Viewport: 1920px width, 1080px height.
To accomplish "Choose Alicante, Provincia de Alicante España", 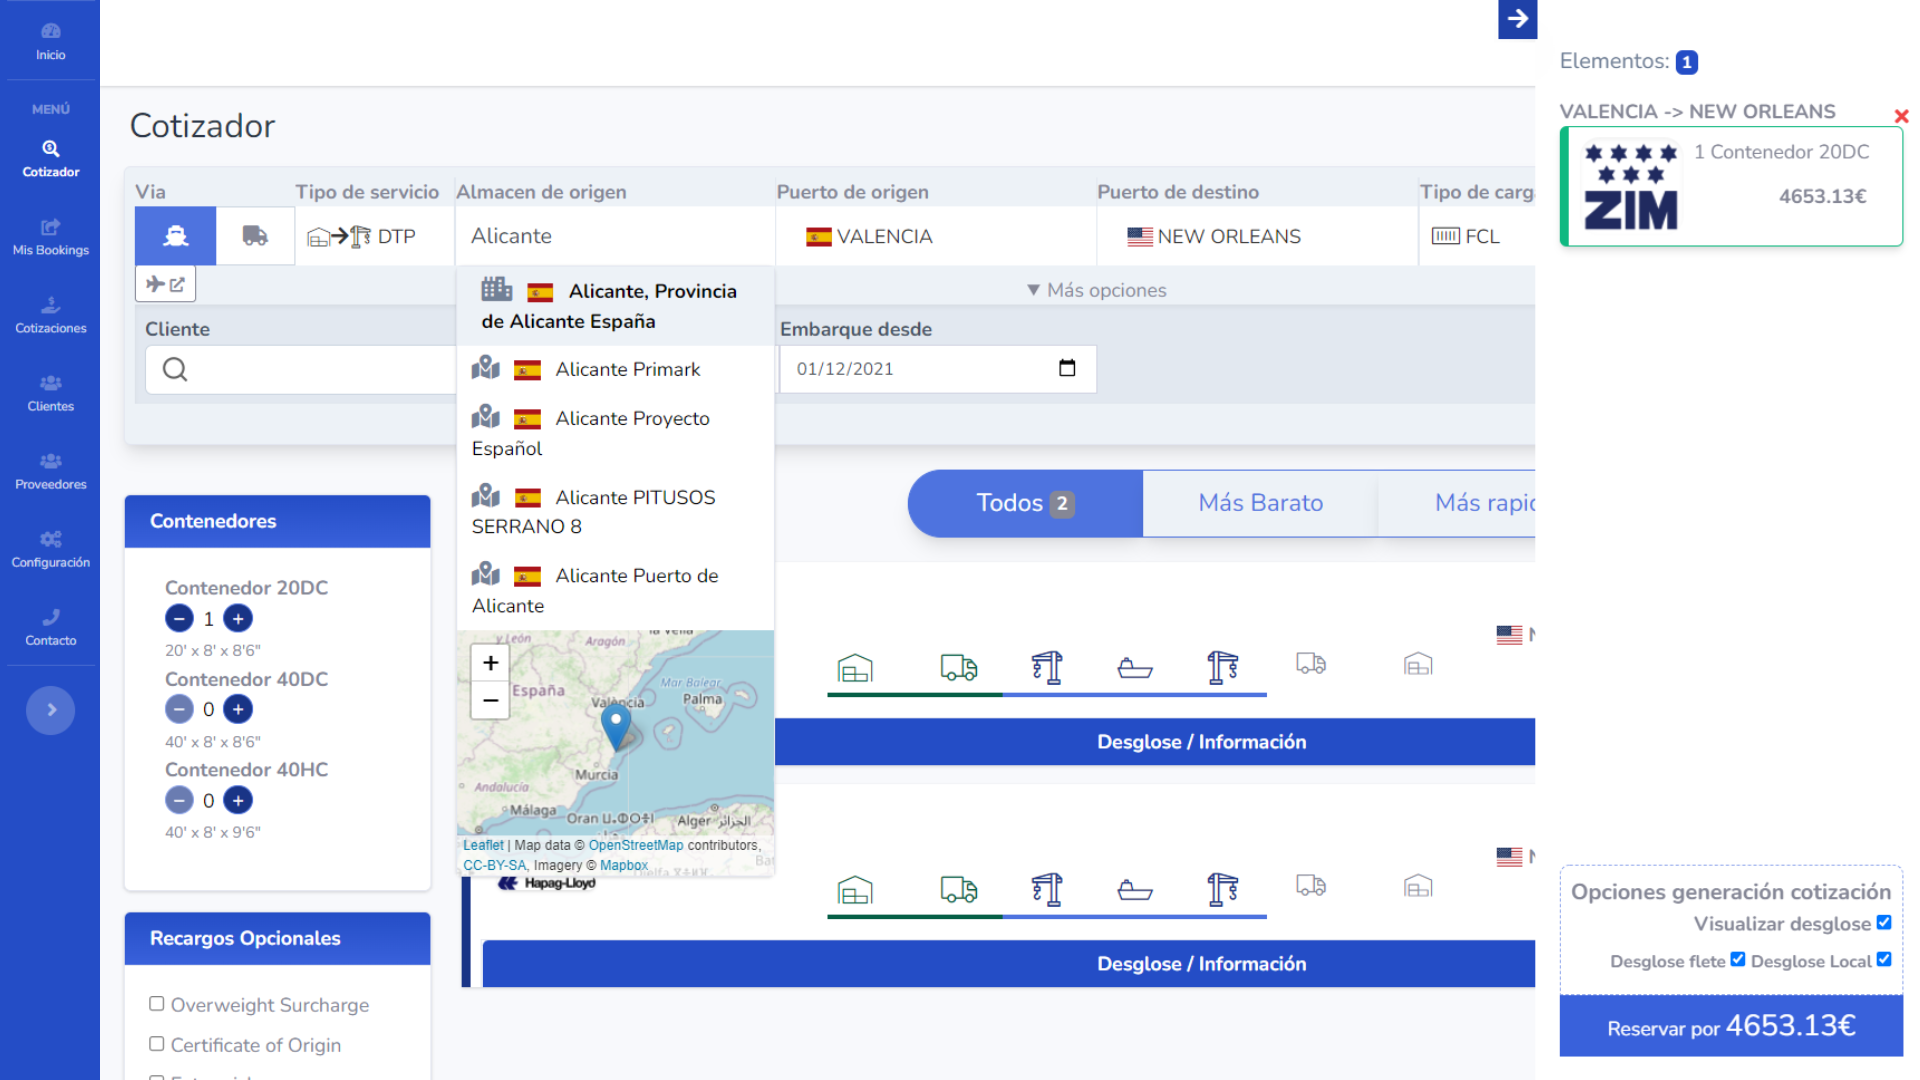I will coord(615,306).
